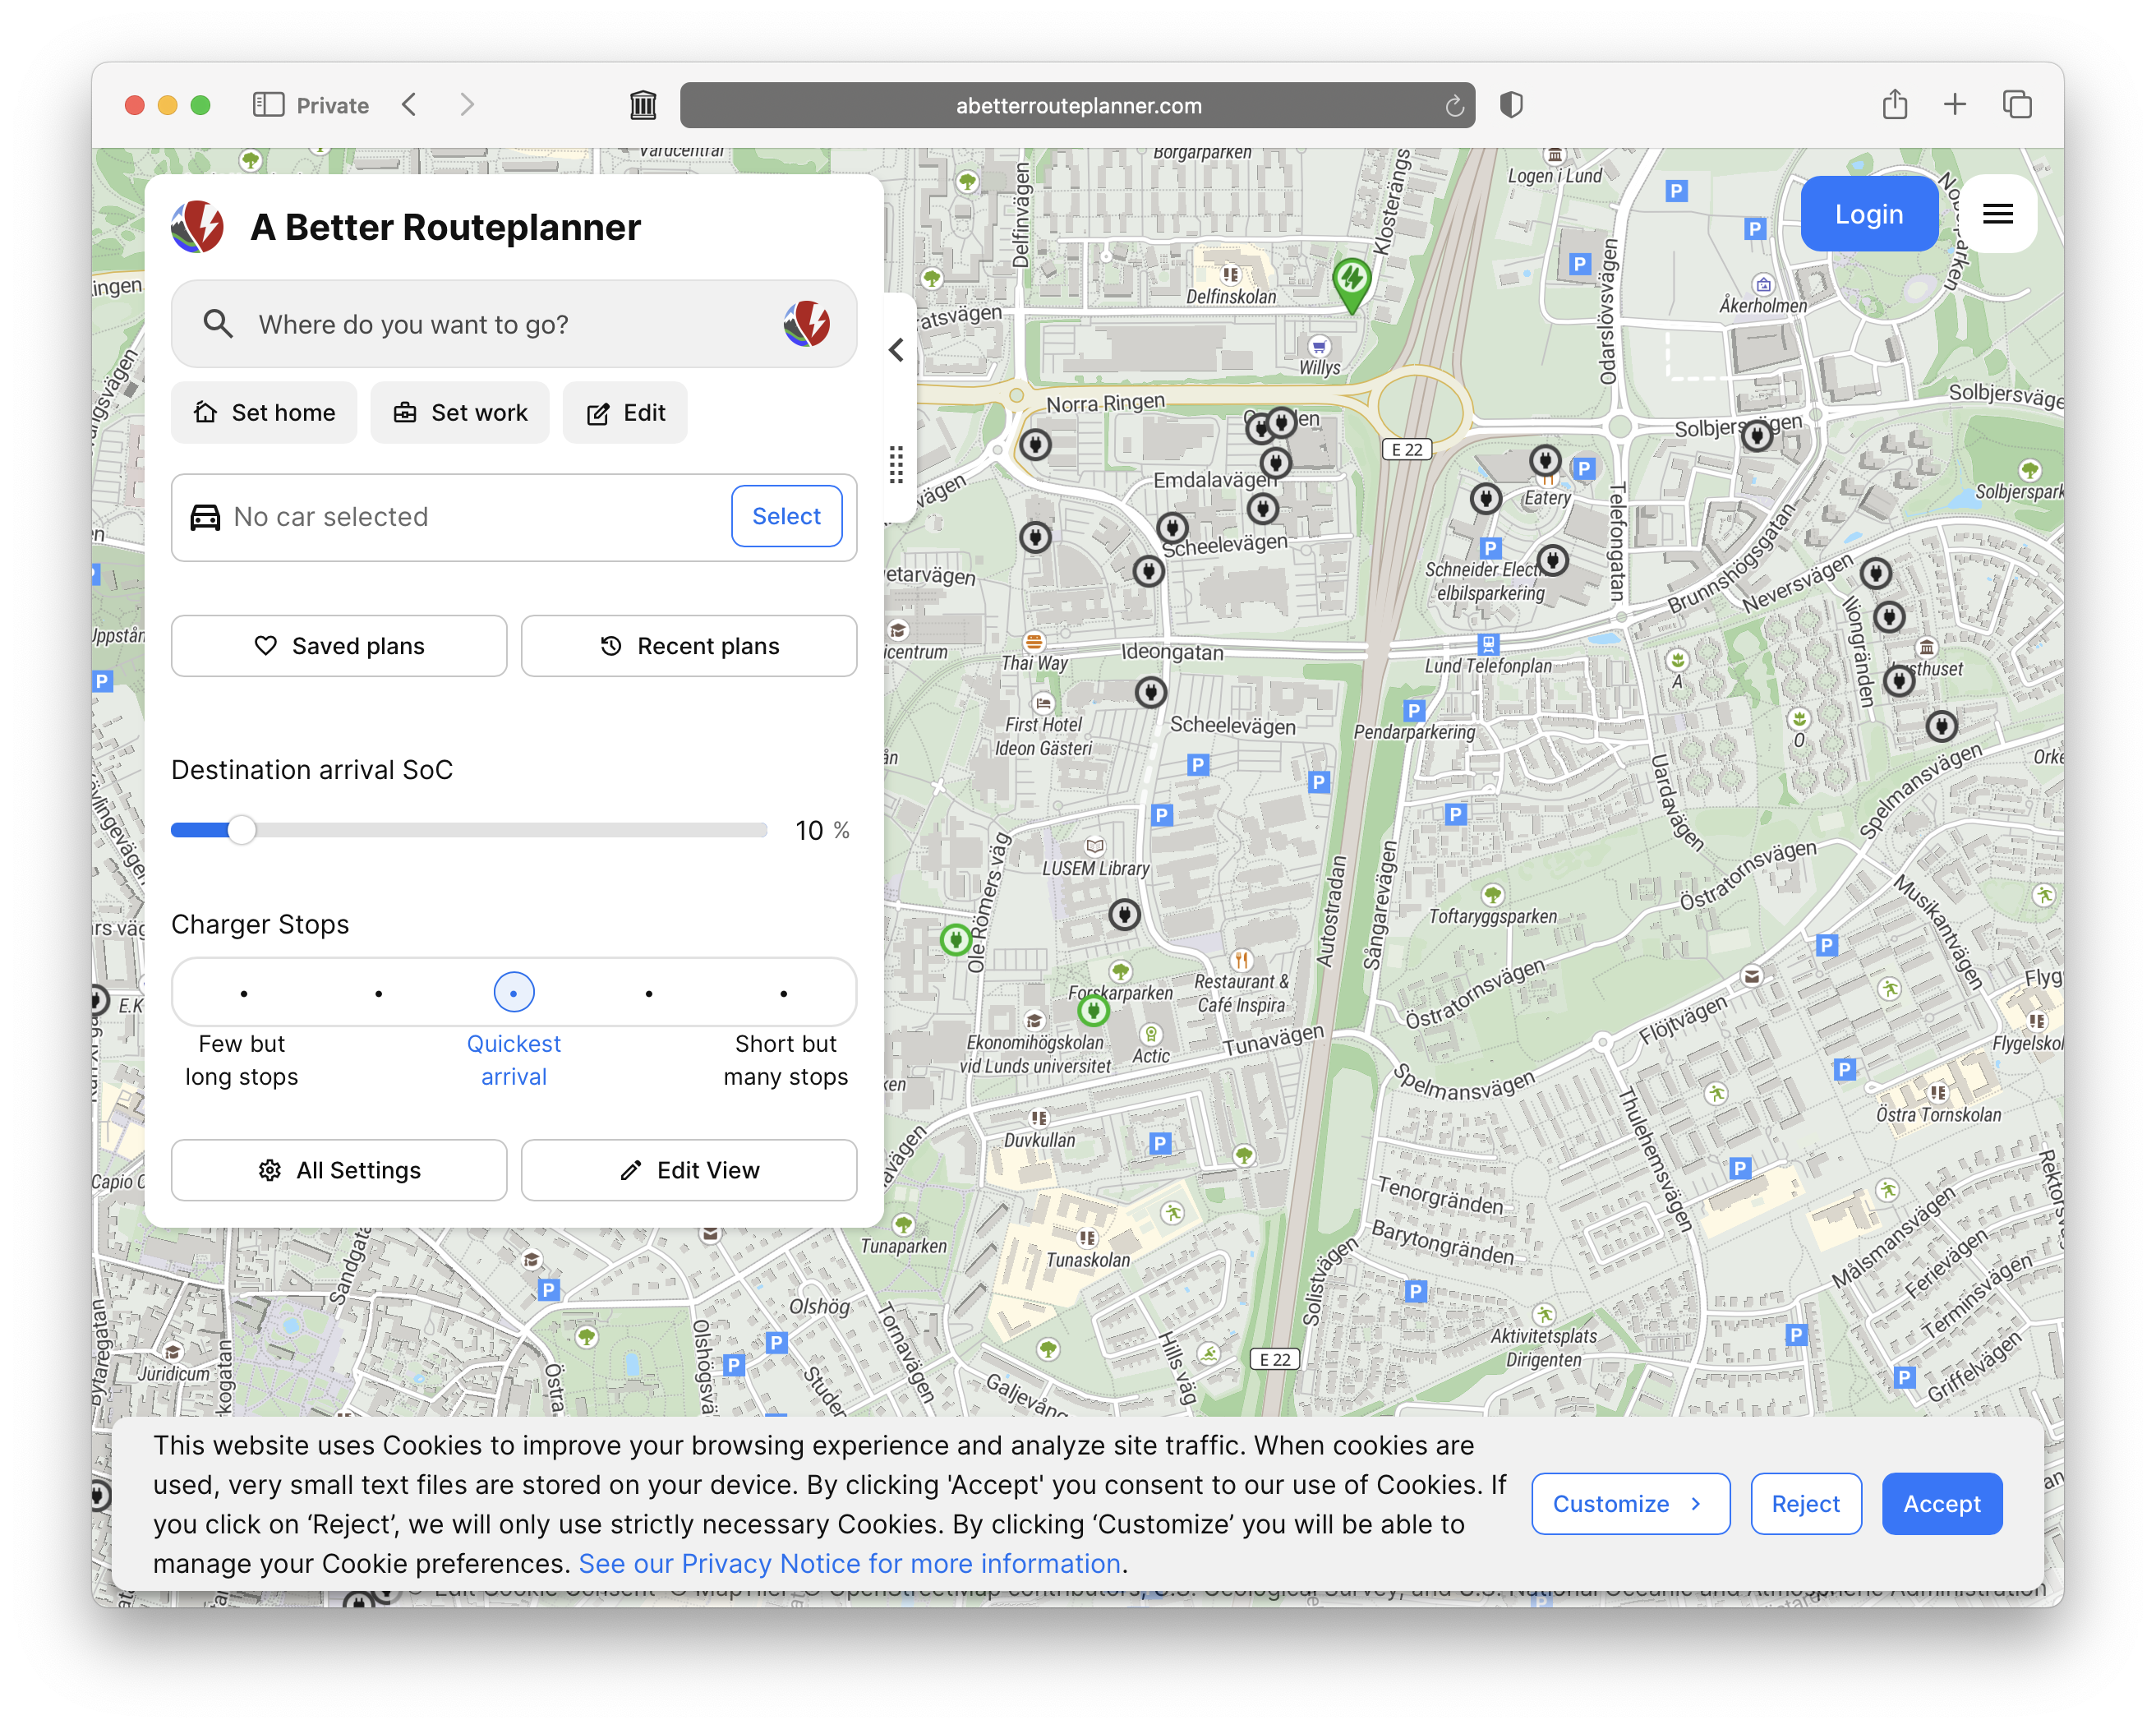The image size is (2156, 1729).
Task: Click the Login button
Action: (1868, 214)
